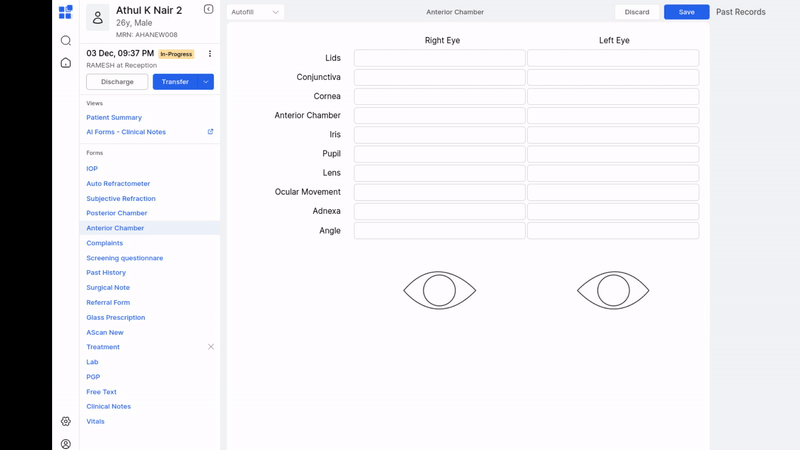Open the search icon in sidebar
The width and height of the screenshot is (800, 450).
(66, 40)
